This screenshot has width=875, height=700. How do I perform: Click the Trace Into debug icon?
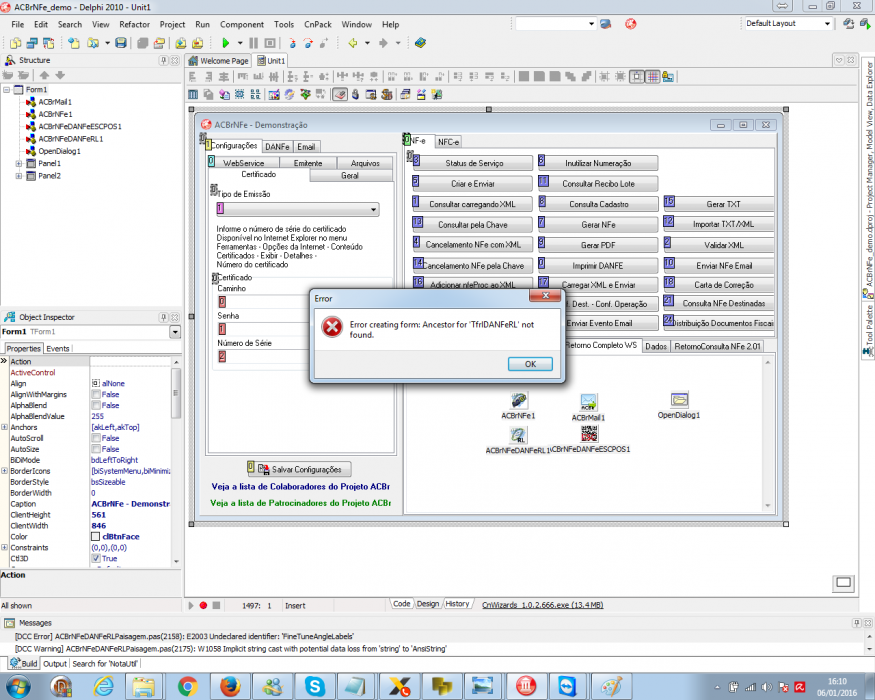(292, 43)
